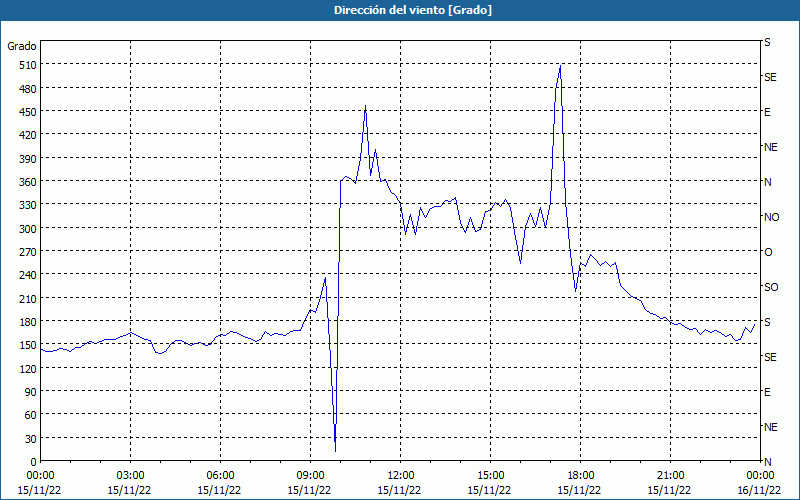The height and width of the screenshot is (500, 800).
Task: Select the 00:00 label above 16/11/22
Action: coord(760,476)
